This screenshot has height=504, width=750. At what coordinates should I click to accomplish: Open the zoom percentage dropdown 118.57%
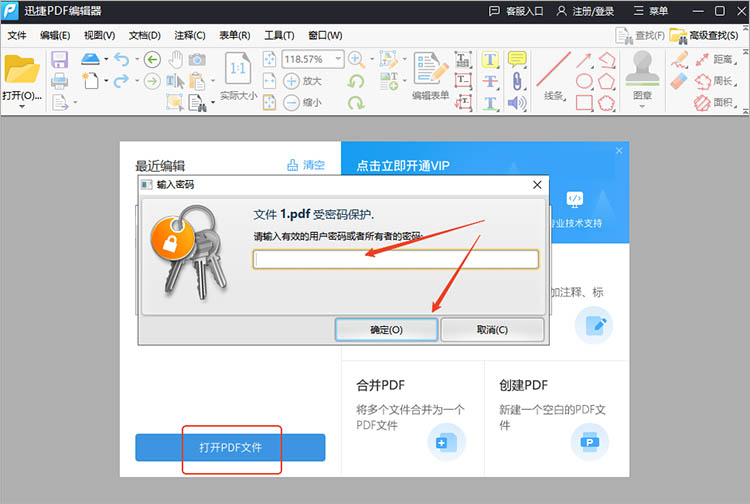click(x=338, y=59)
